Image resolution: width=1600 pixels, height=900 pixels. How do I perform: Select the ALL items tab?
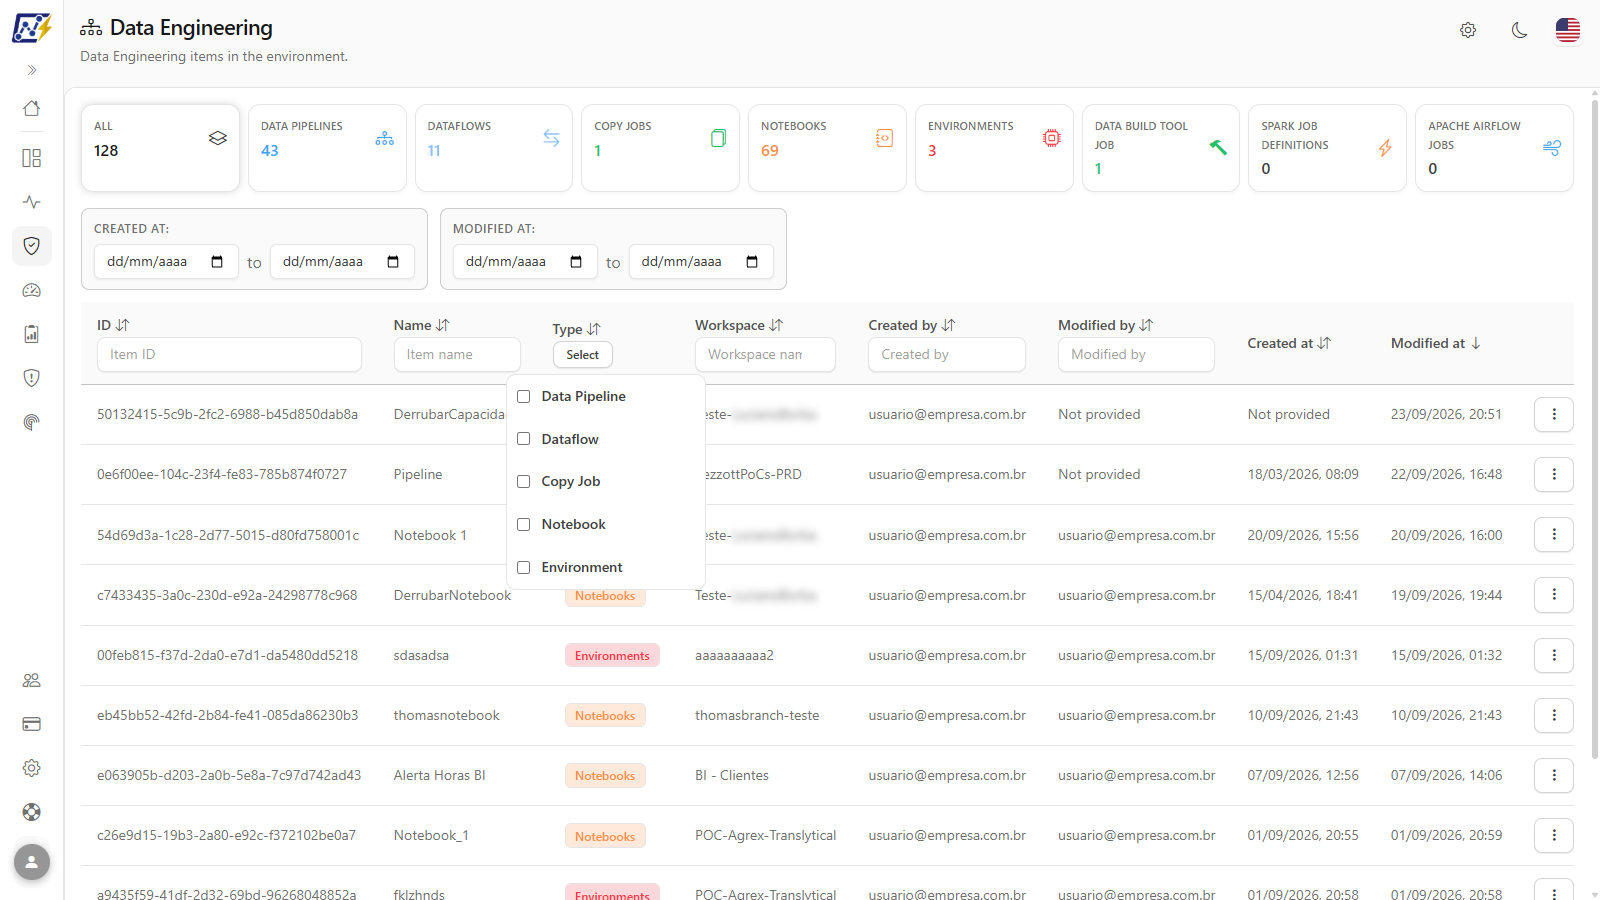click(160, 148)
